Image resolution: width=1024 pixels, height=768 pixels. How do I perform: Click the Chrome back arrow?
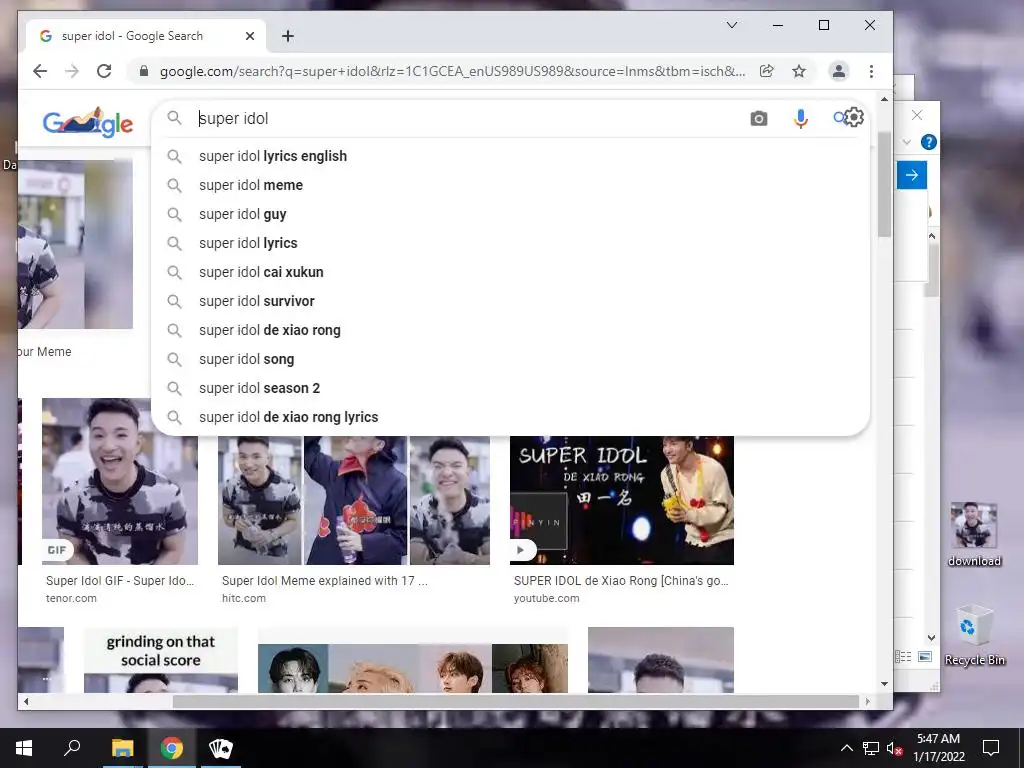(x=40, y=71)
